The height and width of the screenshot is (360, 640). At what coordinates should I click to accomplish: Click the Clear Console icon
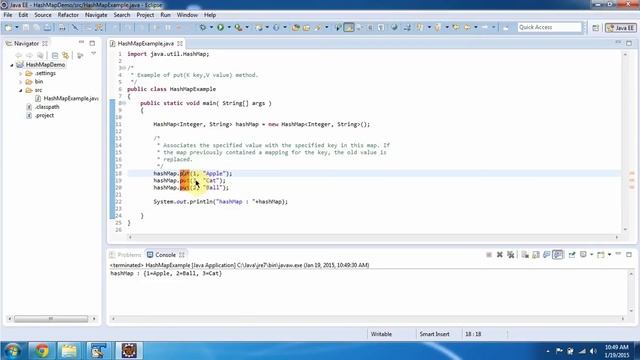(525, 255)
